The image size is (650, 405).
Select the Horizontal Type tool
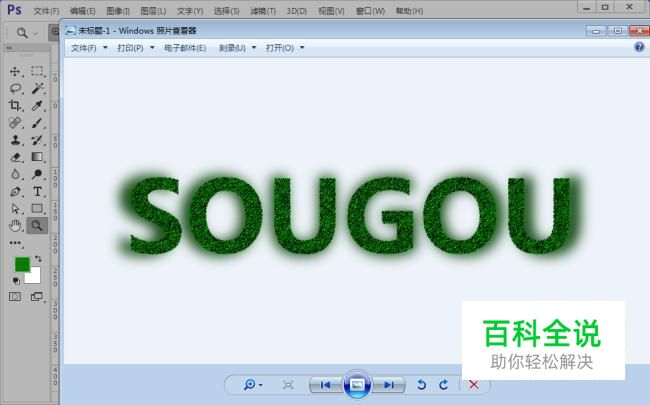pyautogui.click(x=37, y=192)
